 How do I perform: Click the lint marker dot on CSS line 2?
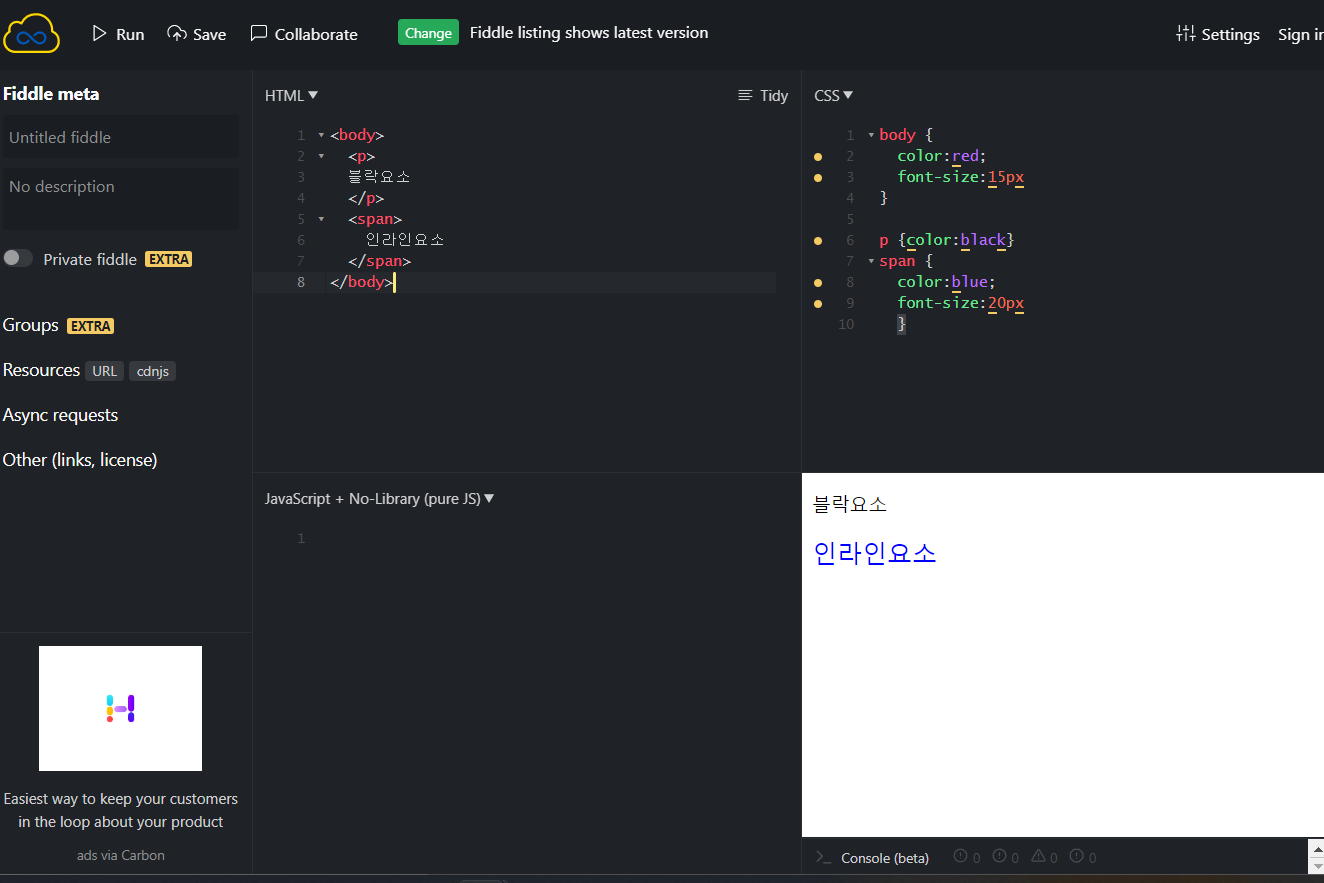[x=818, y=156]
